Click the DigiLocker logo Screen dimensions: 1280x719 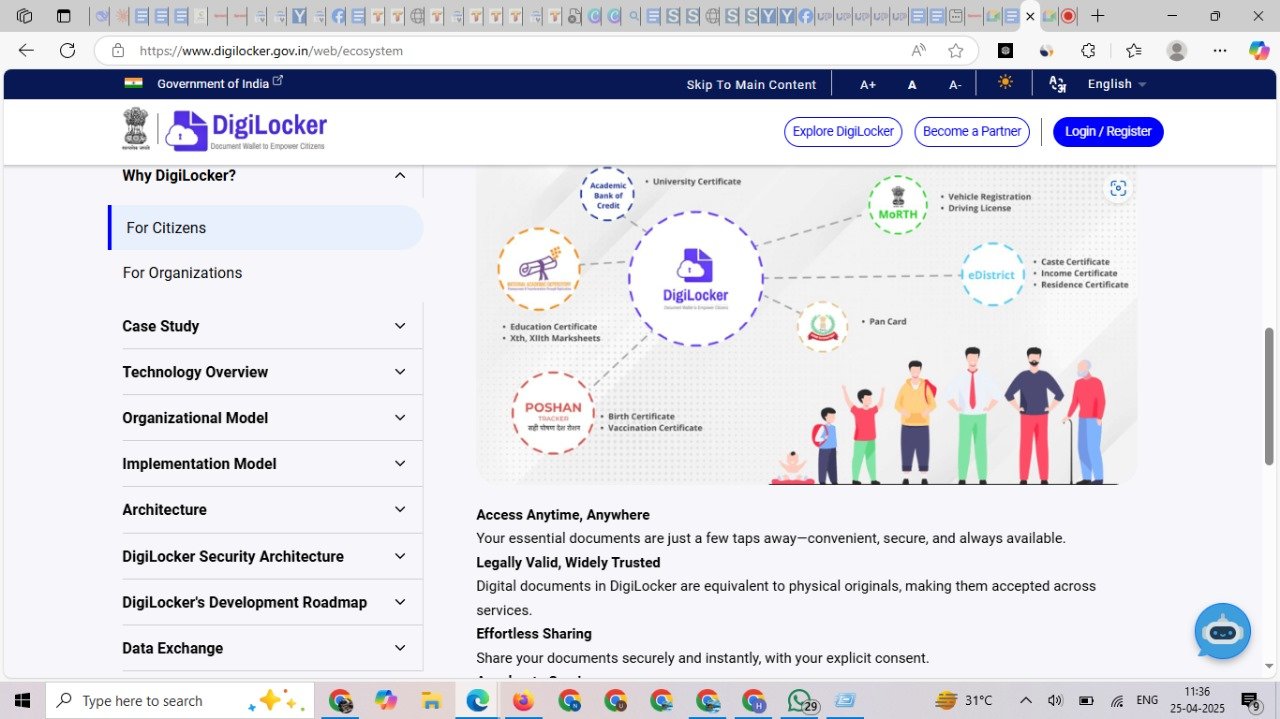tap(247, 131)
